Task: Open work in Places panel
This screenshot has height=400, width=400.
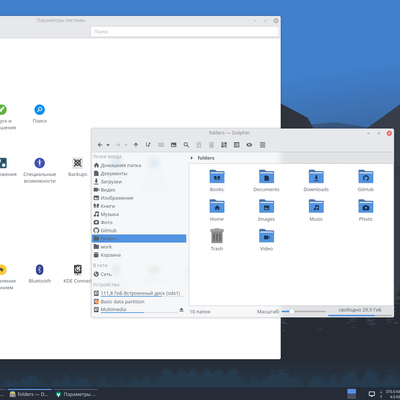Action: 139,247
